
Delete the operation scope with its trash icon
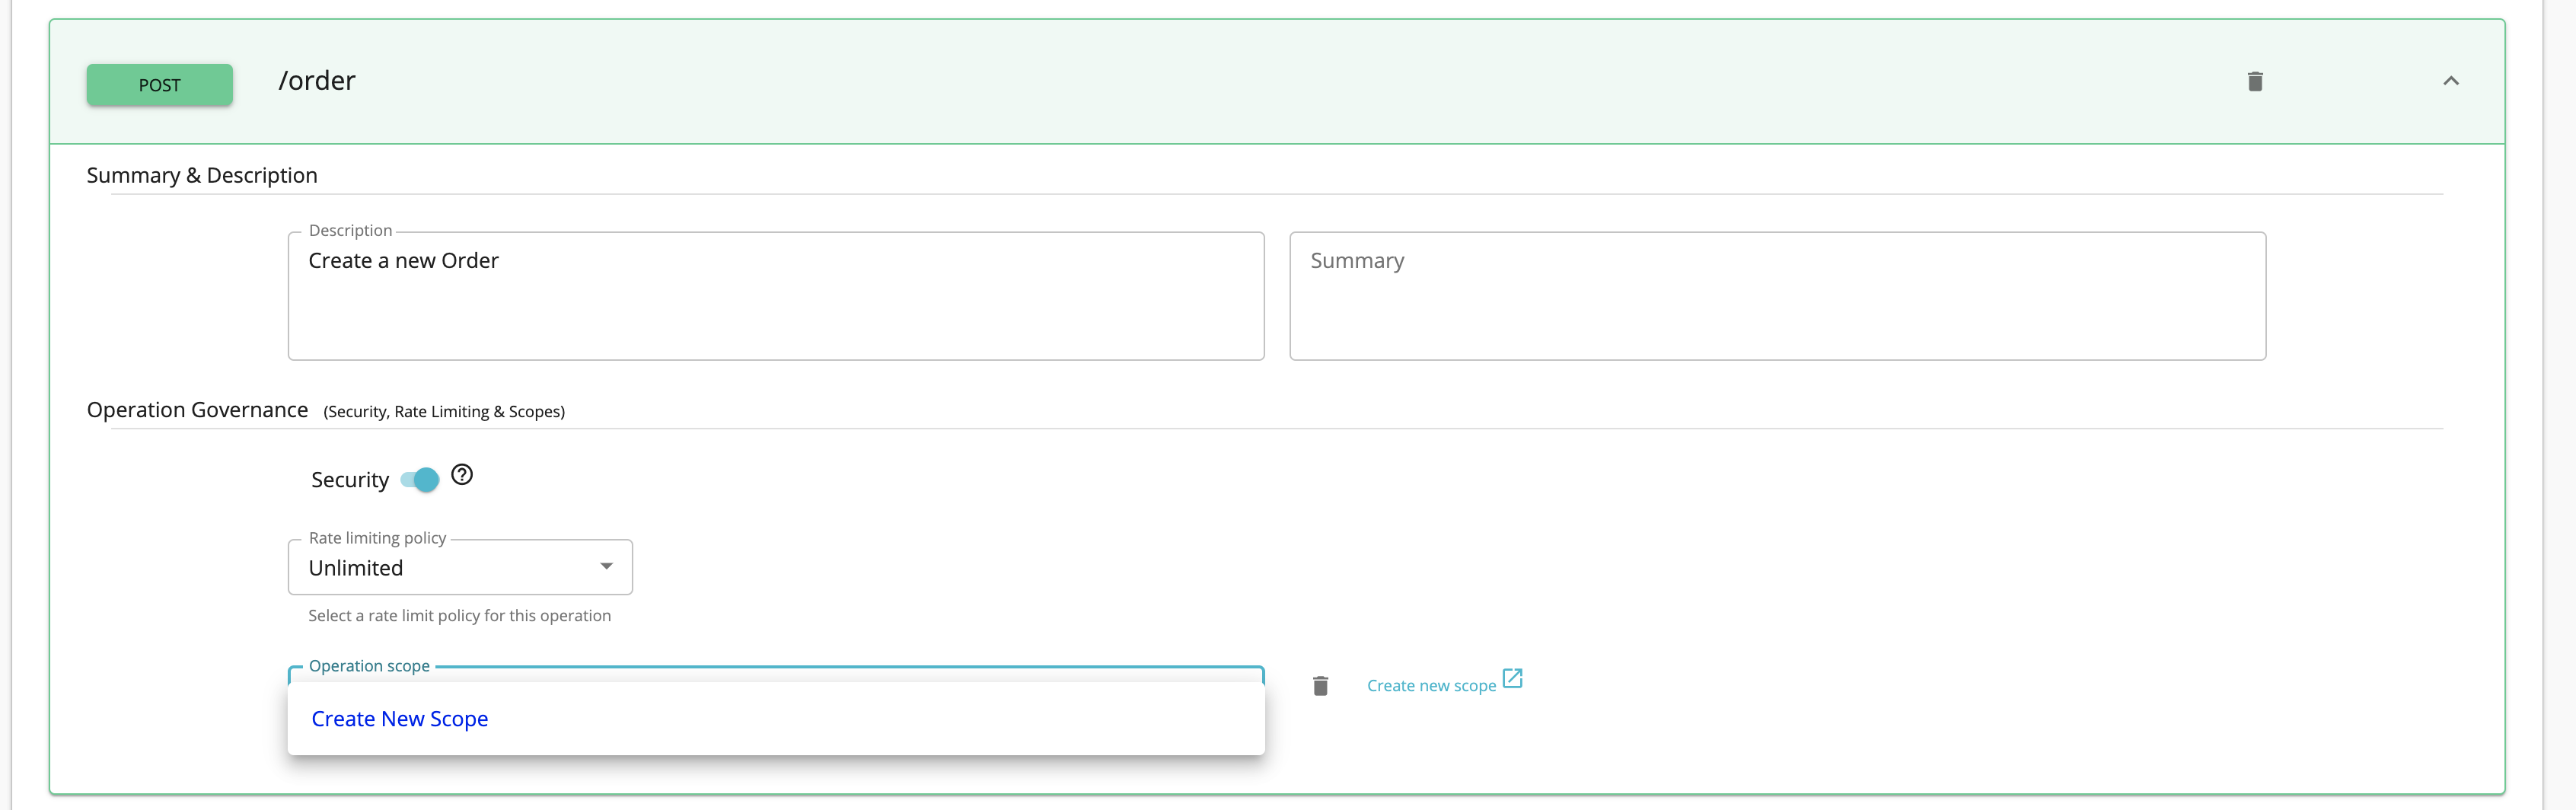pyautogui.click(x=1320, y=685)
